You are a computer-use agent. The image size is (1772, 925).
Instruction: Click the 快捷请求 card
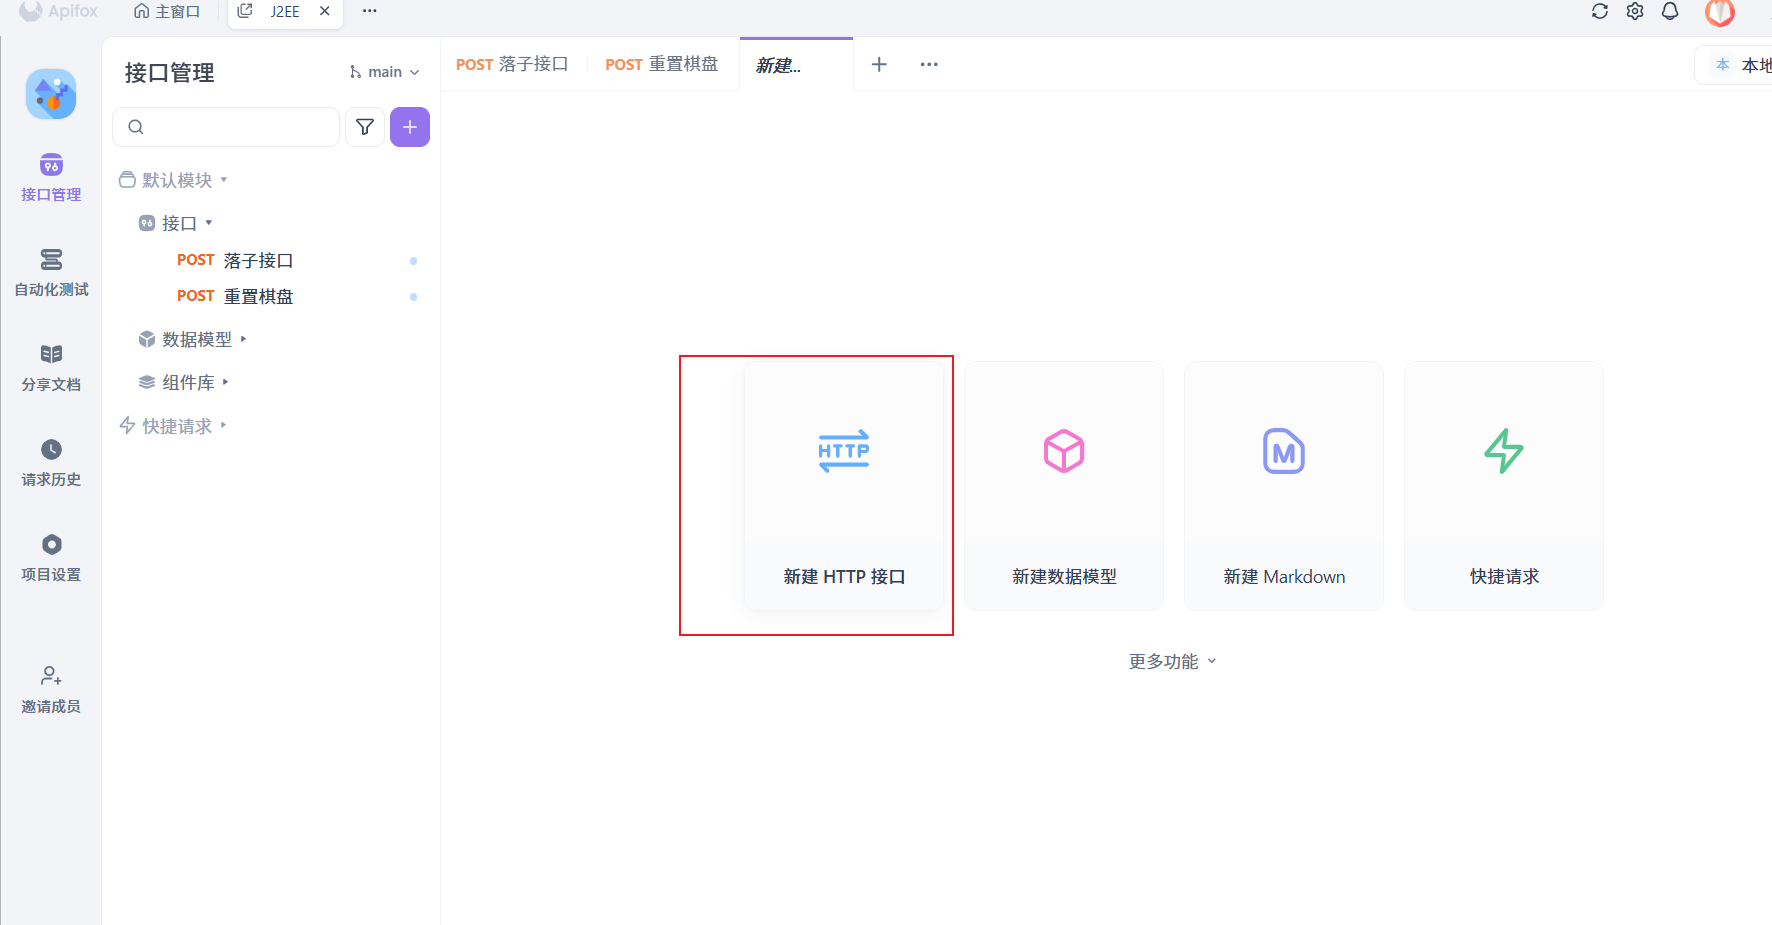pos(1504,486)
